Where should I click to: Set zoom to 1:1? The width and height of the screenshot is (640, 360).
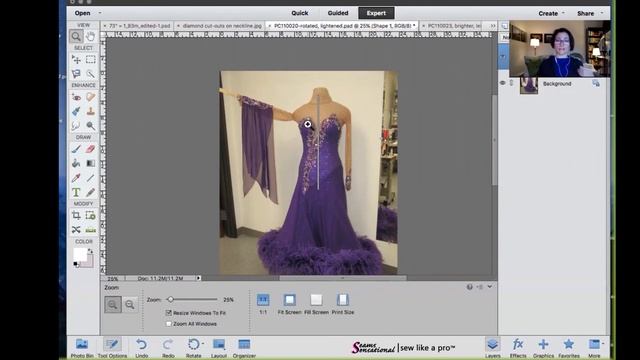[263, 304]
